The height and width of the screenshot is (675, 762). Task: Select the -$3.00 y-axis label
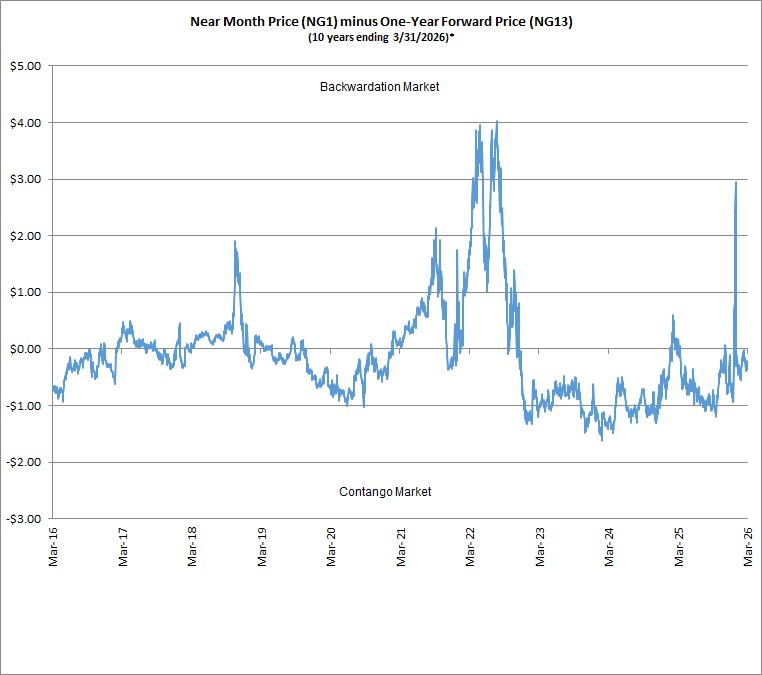24,519
